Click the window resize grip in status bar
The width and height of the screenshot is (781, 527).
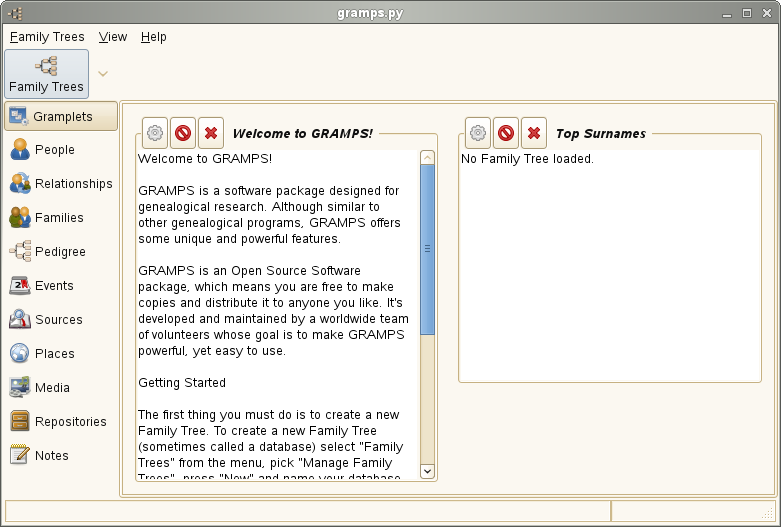767,513
